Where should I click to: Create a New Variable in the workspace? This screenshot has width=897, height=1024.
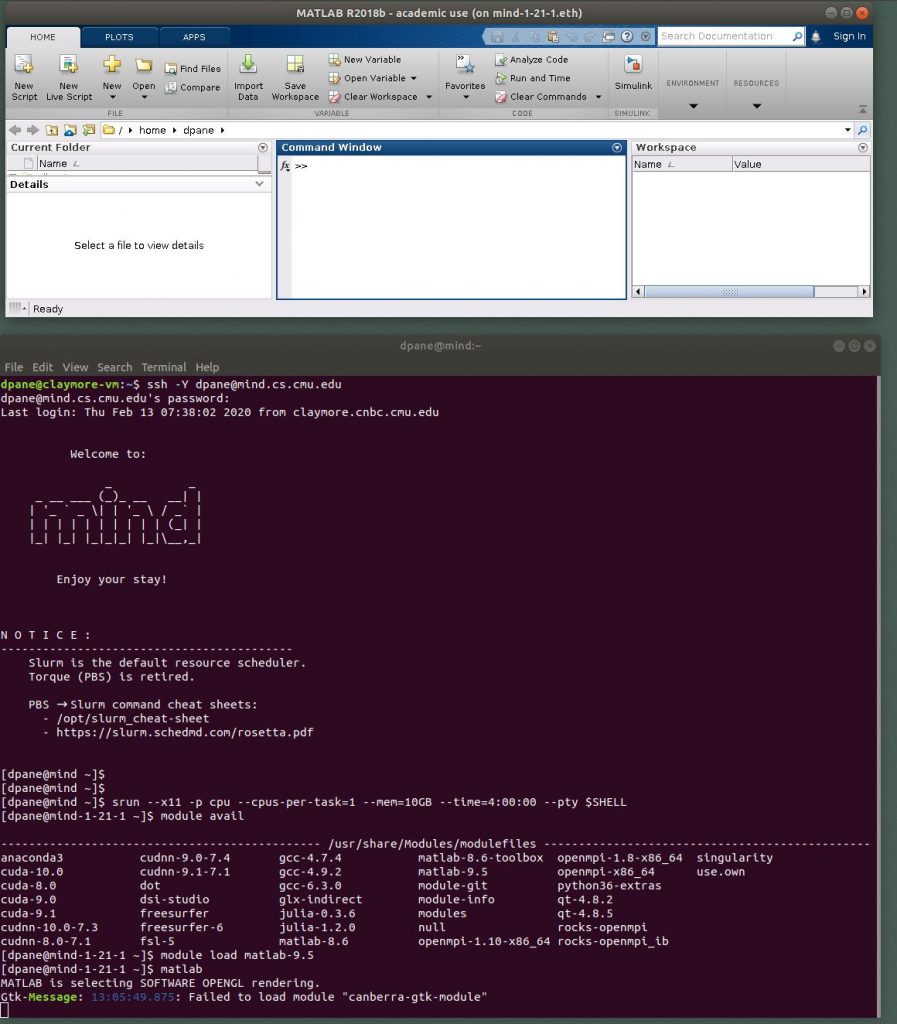click(x=372, y=59)
